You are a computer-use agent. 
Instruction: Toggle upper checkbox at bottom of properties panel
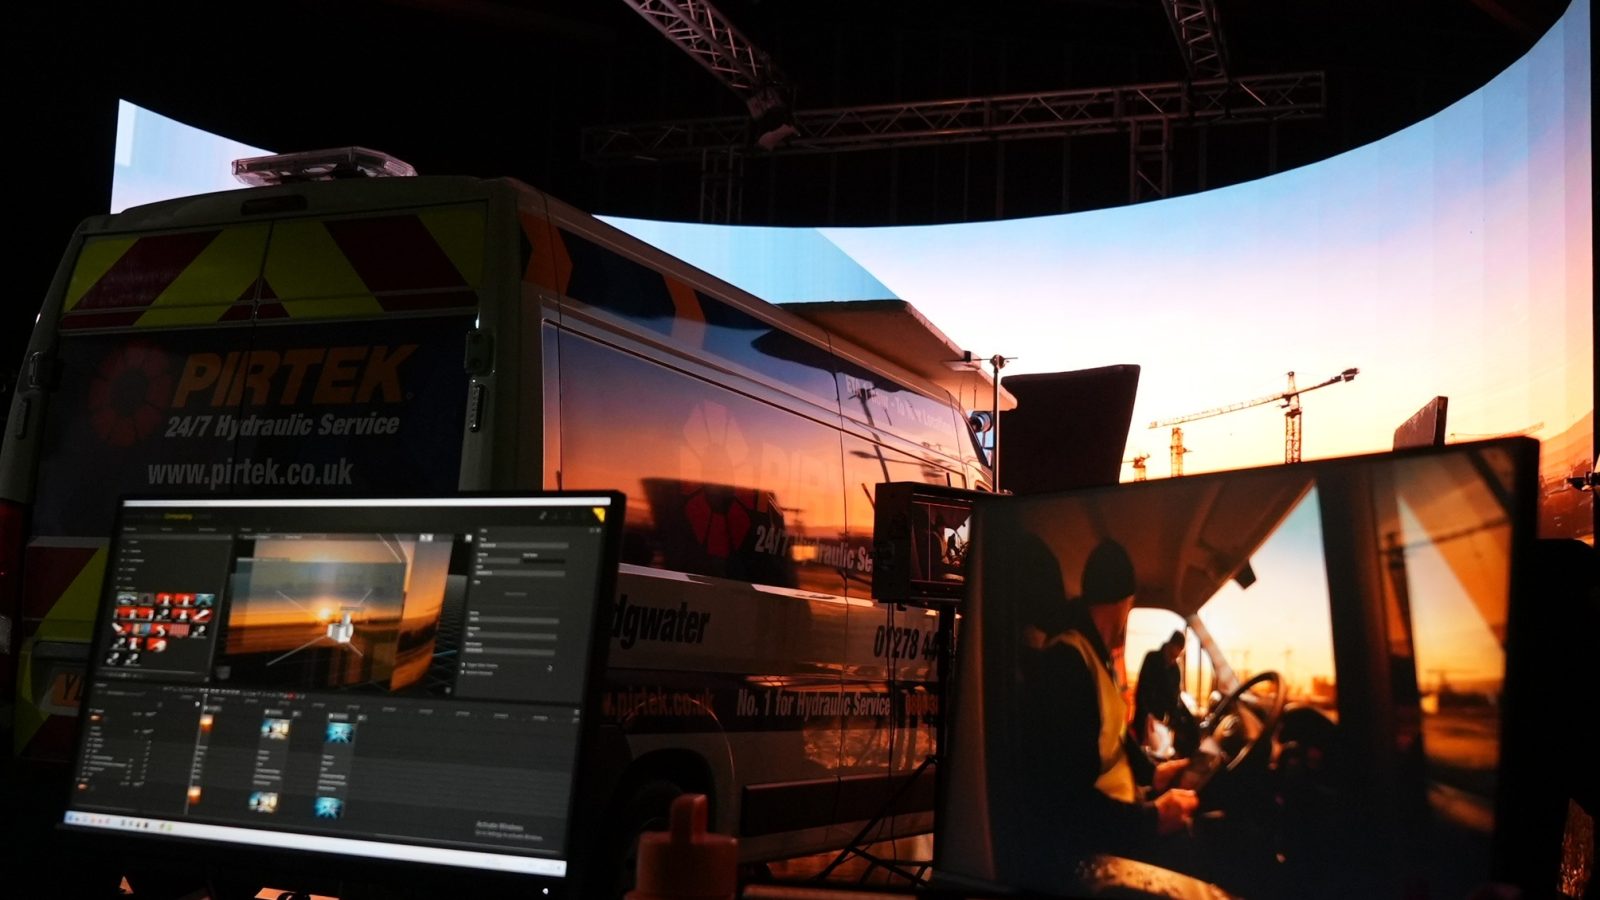click(464, 665)
